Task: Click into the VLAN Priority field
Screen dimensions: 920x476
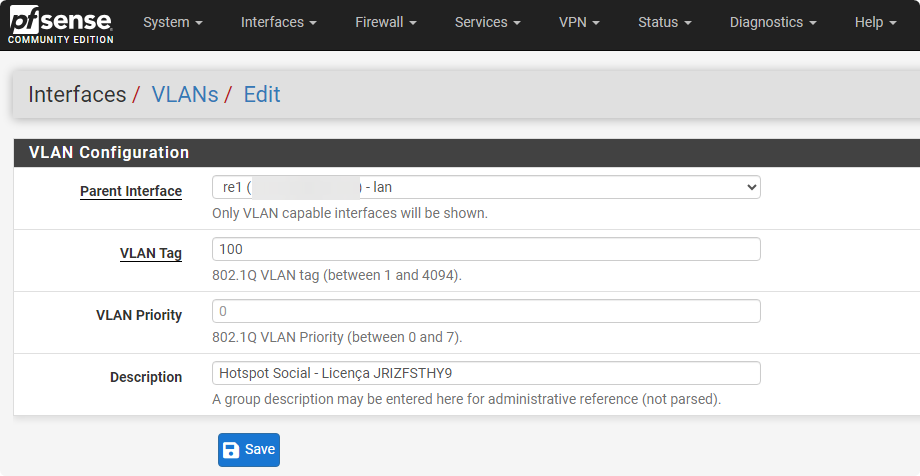Action: click(486, 311)
